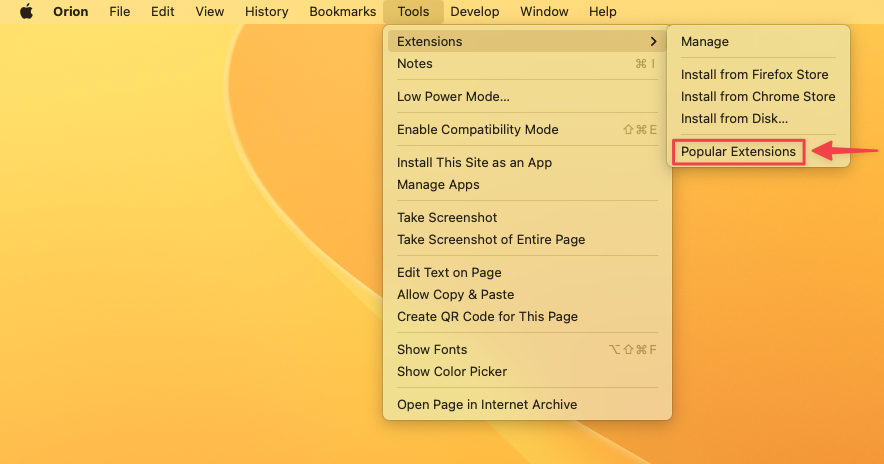Image resolution: width=884 pixels, height=464 pixels.
Task: Open the Develop menu
Action: coord(475,11)
